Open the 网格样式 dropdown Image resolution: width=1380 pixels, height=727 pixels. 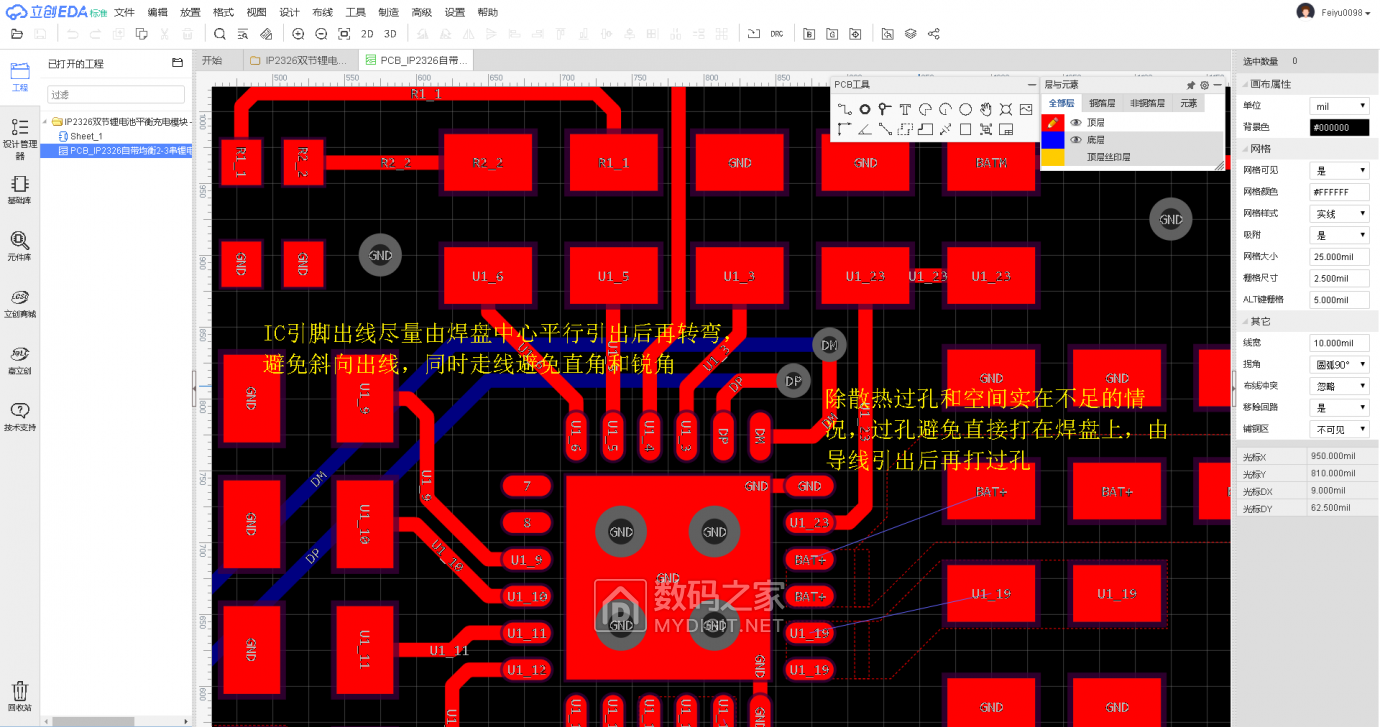coord(1340,214)
